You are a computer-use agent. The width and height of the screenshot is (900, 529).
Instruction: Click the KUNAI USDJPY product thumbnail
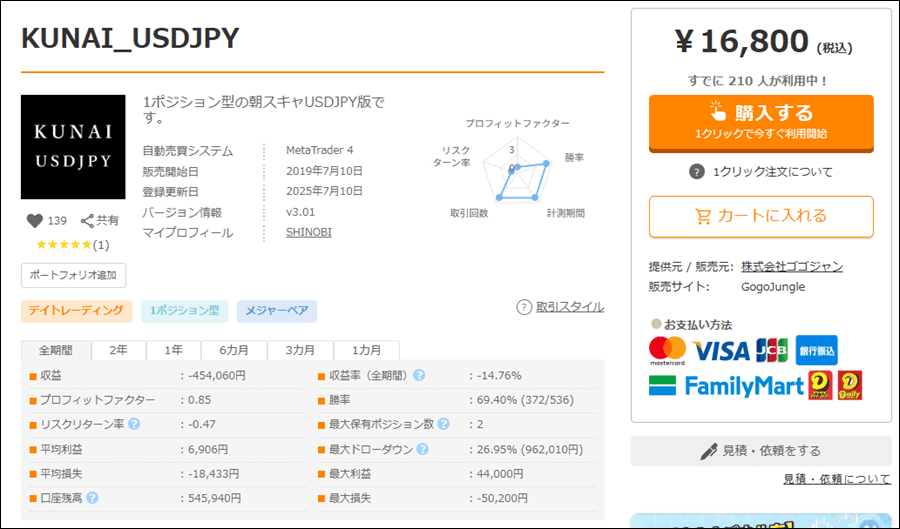[x=73, y=147]
